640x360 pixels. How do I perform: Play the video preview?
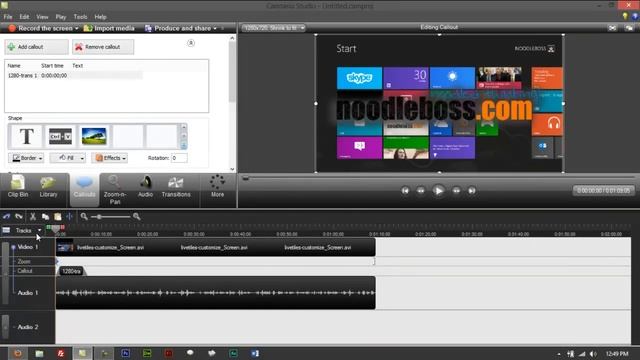pos(438,191)
